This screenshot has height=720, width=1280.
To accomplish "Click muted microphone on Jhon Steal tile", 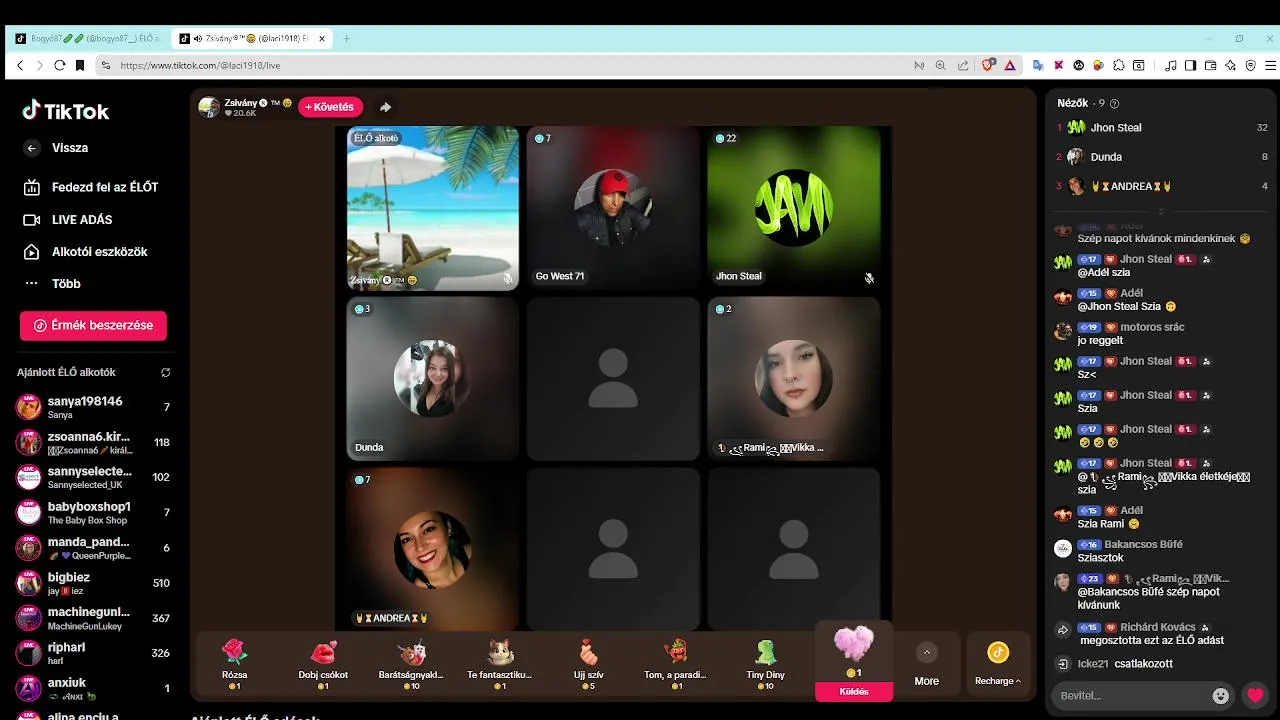I will point(869,278).
